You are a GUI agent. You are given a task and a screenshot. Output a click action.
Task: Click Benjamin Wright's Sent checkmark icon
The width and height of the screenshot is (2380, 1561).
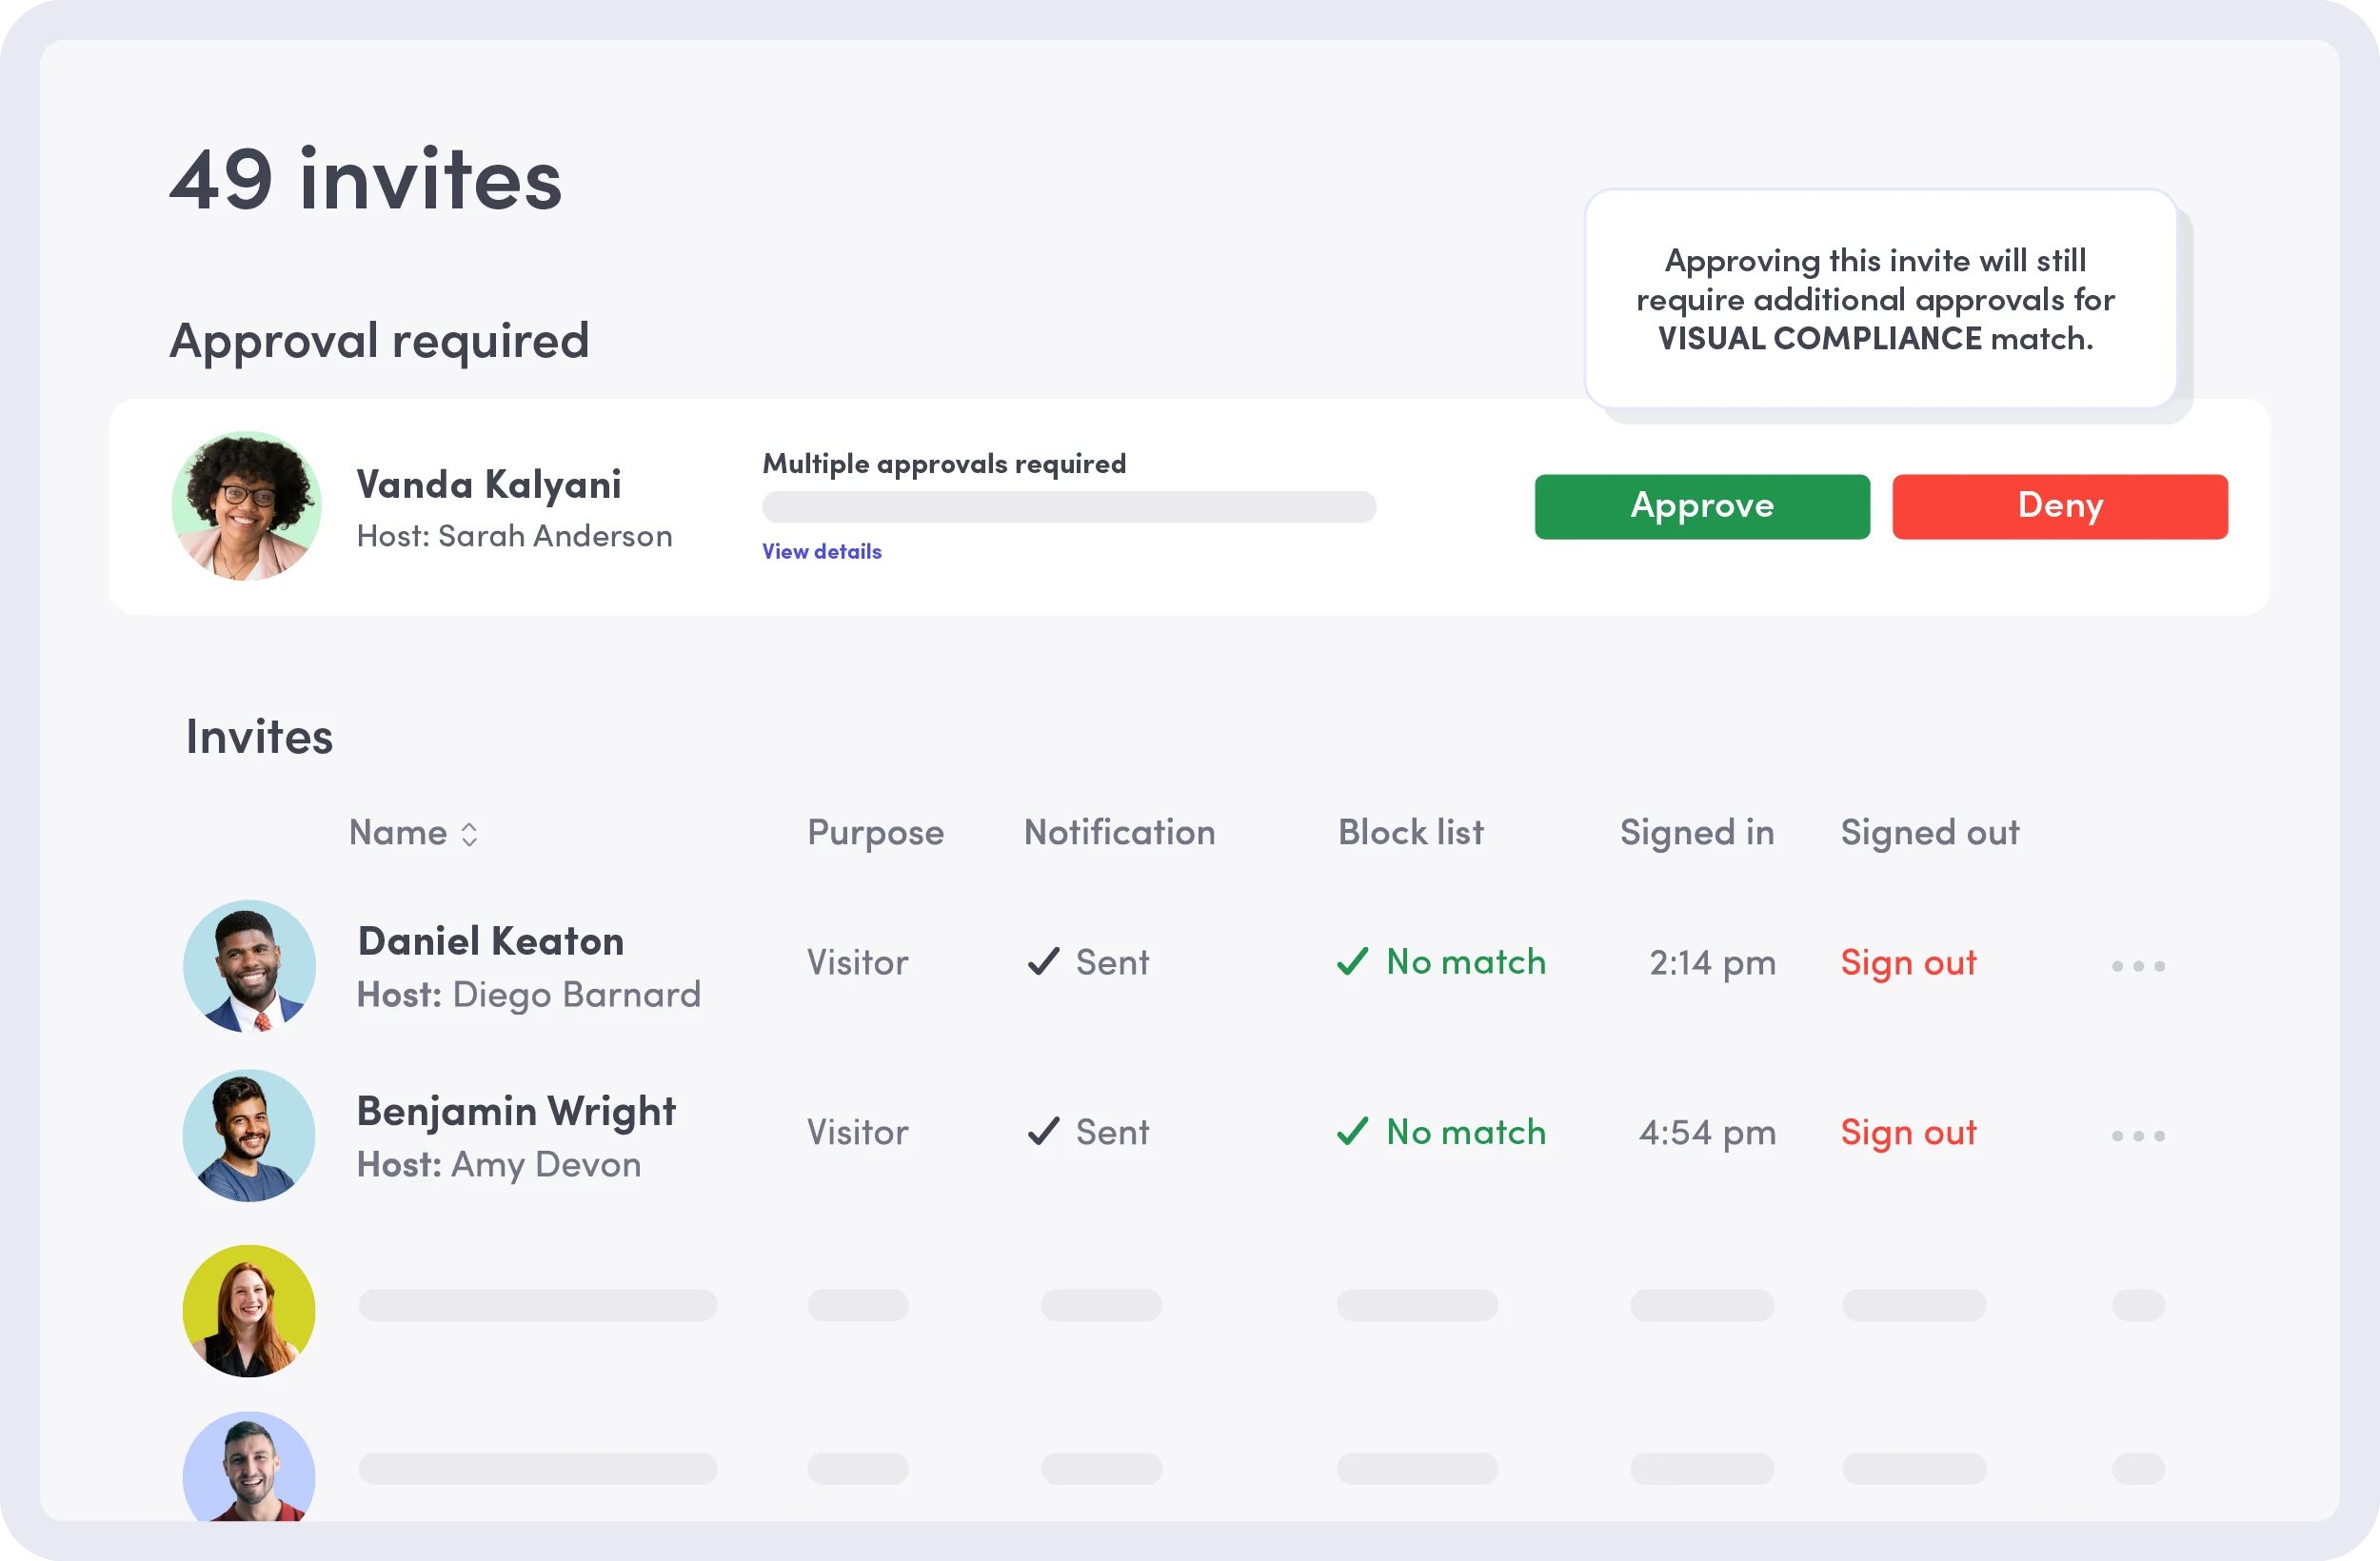click(1043, 1132)
